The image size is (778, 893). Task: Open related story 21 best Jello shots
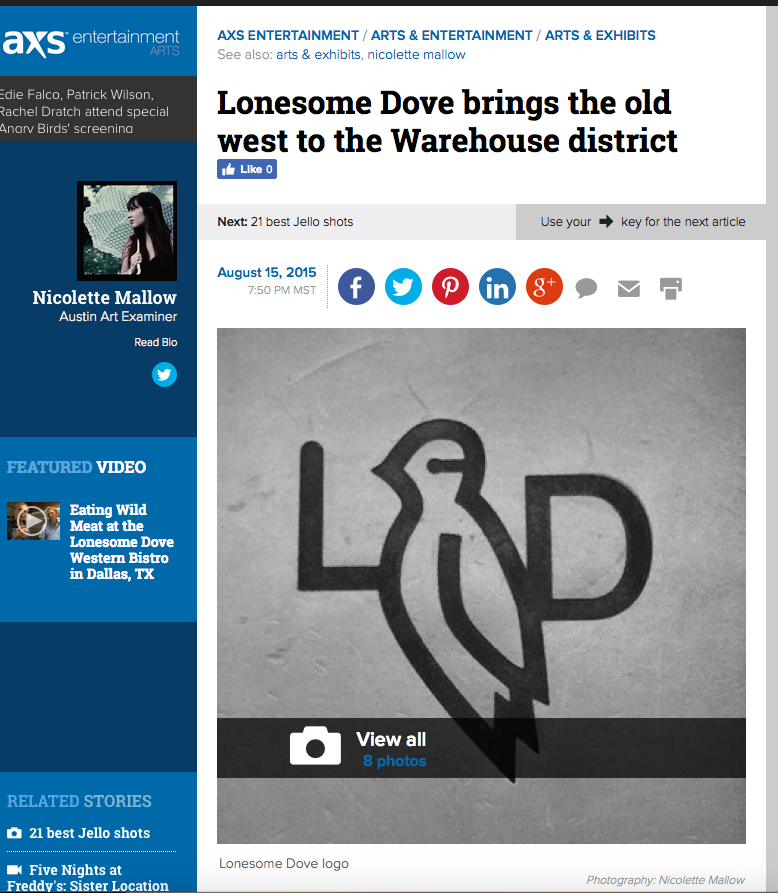[89, 833]
